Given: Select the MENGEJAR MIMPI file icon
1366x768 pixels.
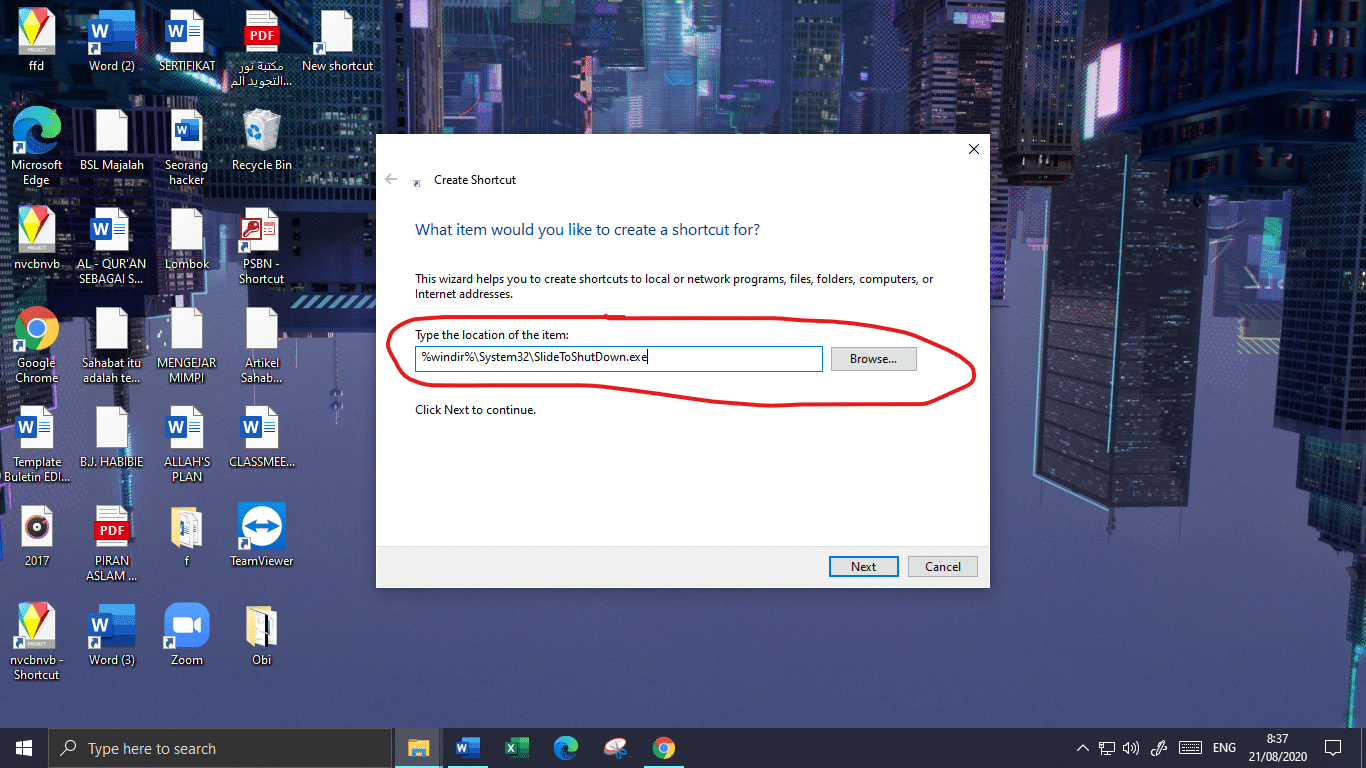Looking at the screenshot, I should pyautogui.click(x=187, y=345).
